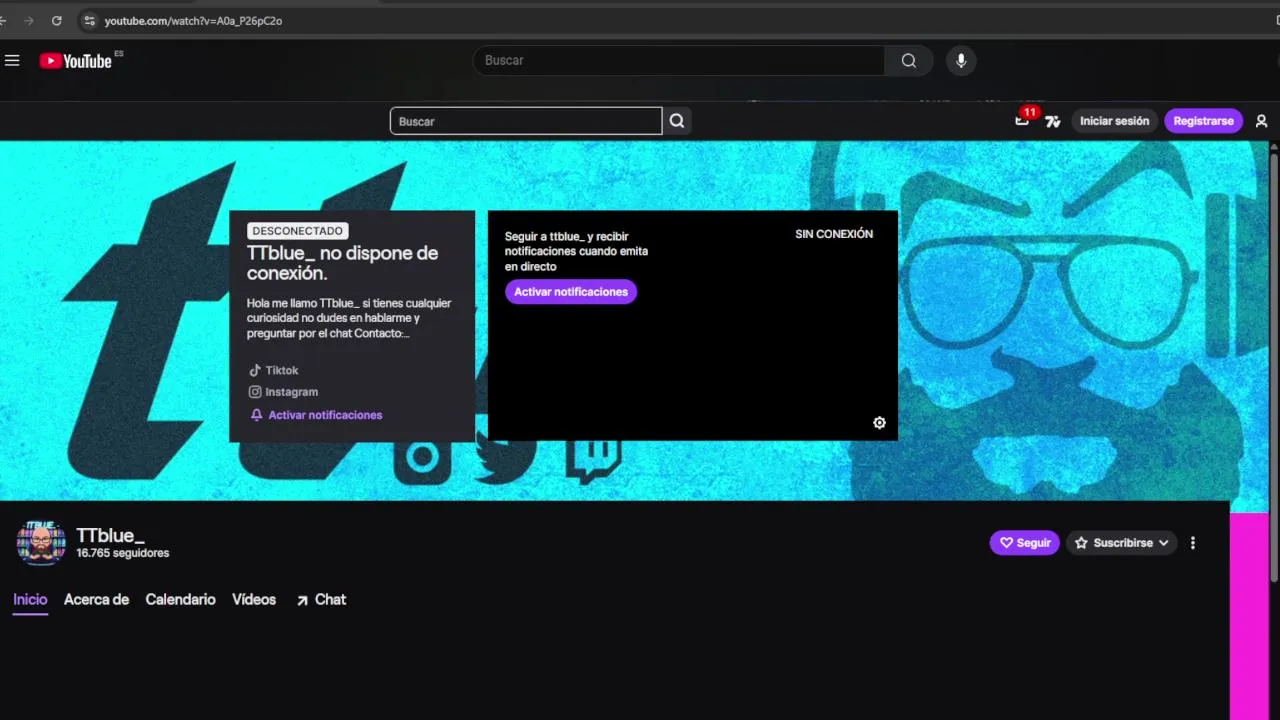Click the YouTube search magnifier button

click(x=908, y=60)
